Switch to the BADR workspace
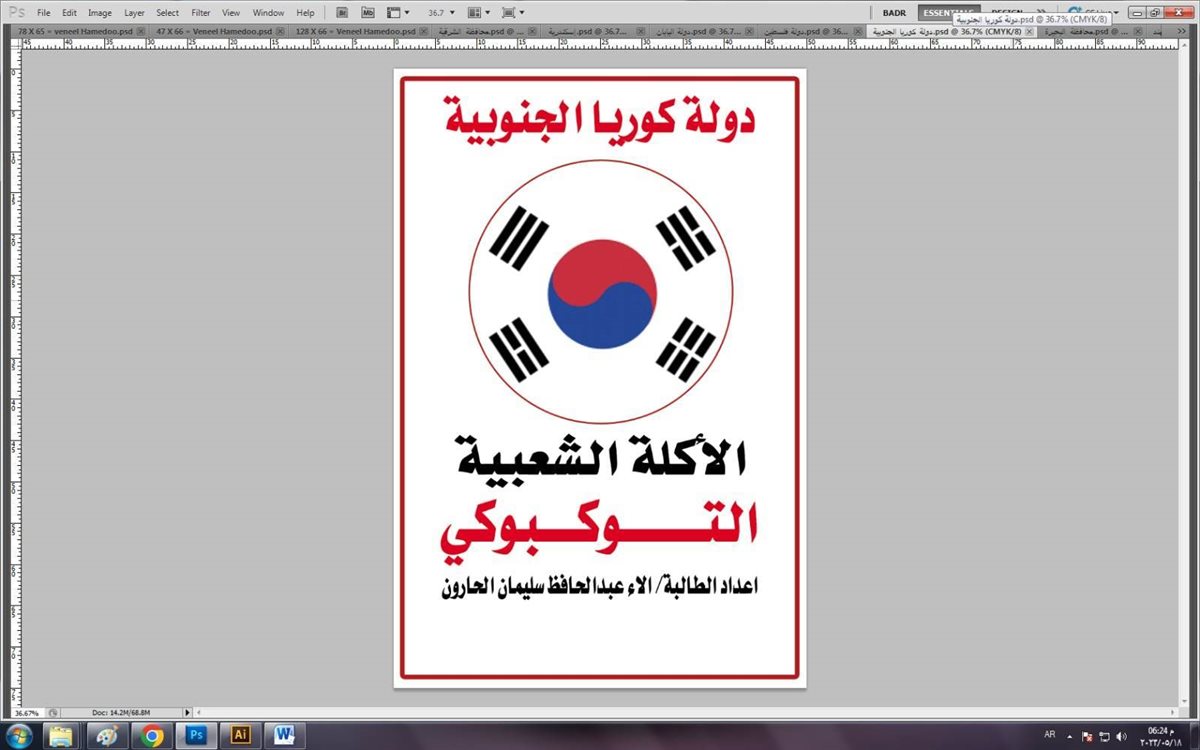1200x750 pixels. pyautogui.click(x=893, y=13)
